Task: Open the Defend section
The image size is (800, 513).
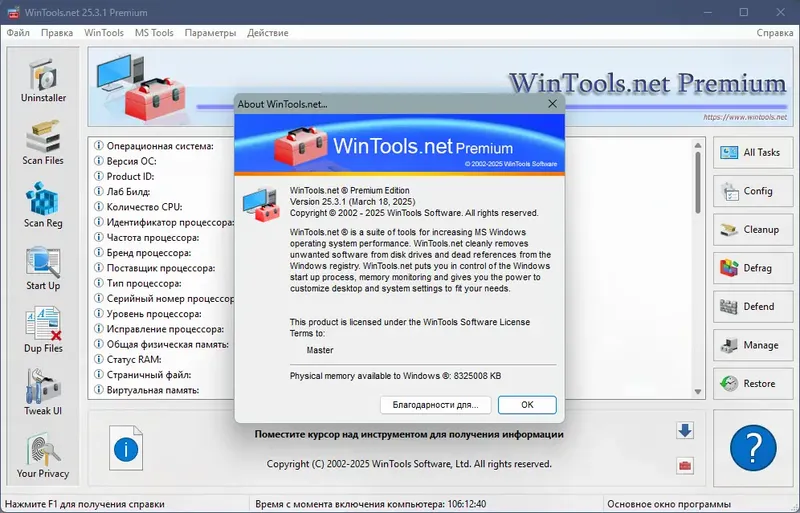Action: (753, 307)
